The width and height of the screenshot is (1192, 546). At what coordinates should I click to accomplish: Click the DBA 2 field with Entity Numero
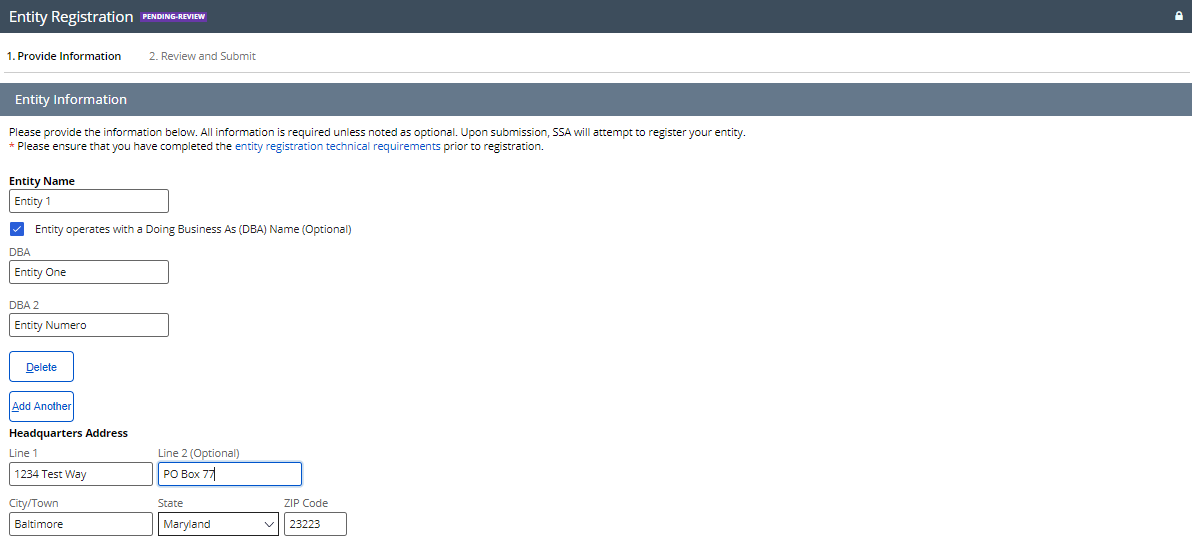coord(89,325)
